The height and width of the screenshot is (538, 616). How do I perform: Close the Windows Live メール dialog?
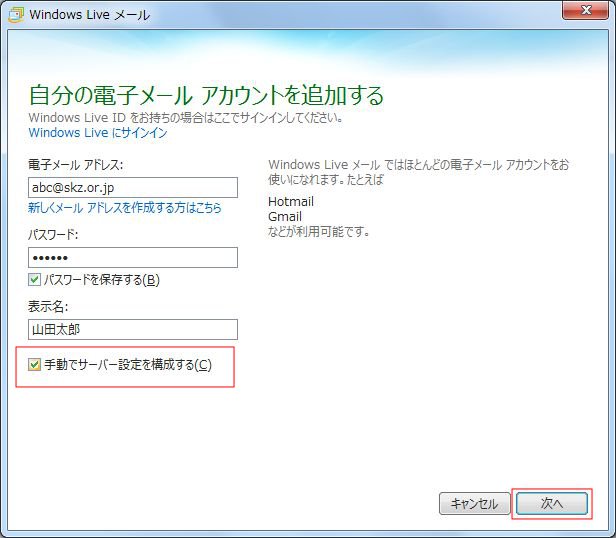pyautogui.click(x=585, y=10)
